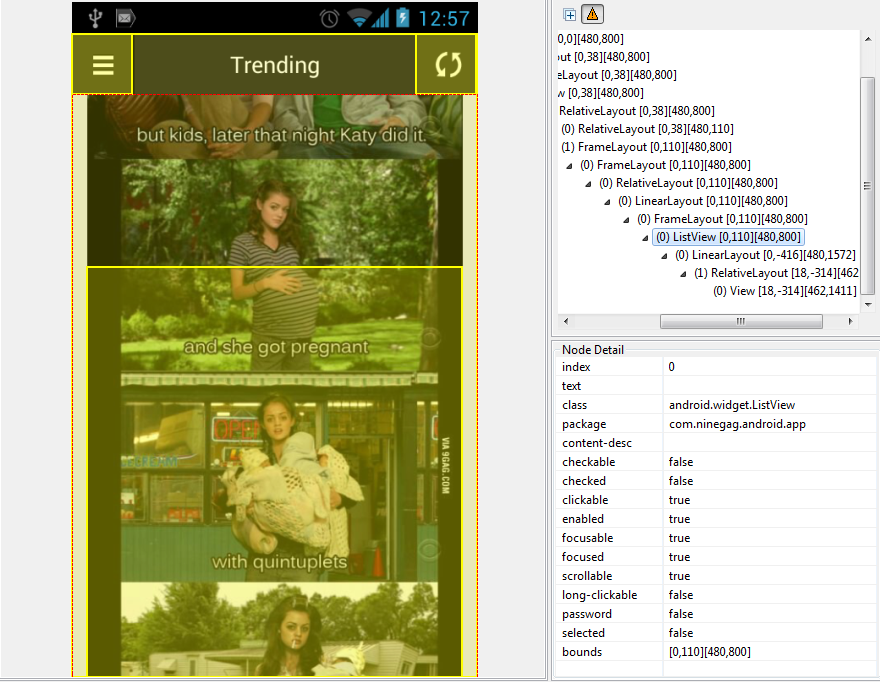Click the index value 0
This screenshot has width=880, height=682.
(671, 367)
